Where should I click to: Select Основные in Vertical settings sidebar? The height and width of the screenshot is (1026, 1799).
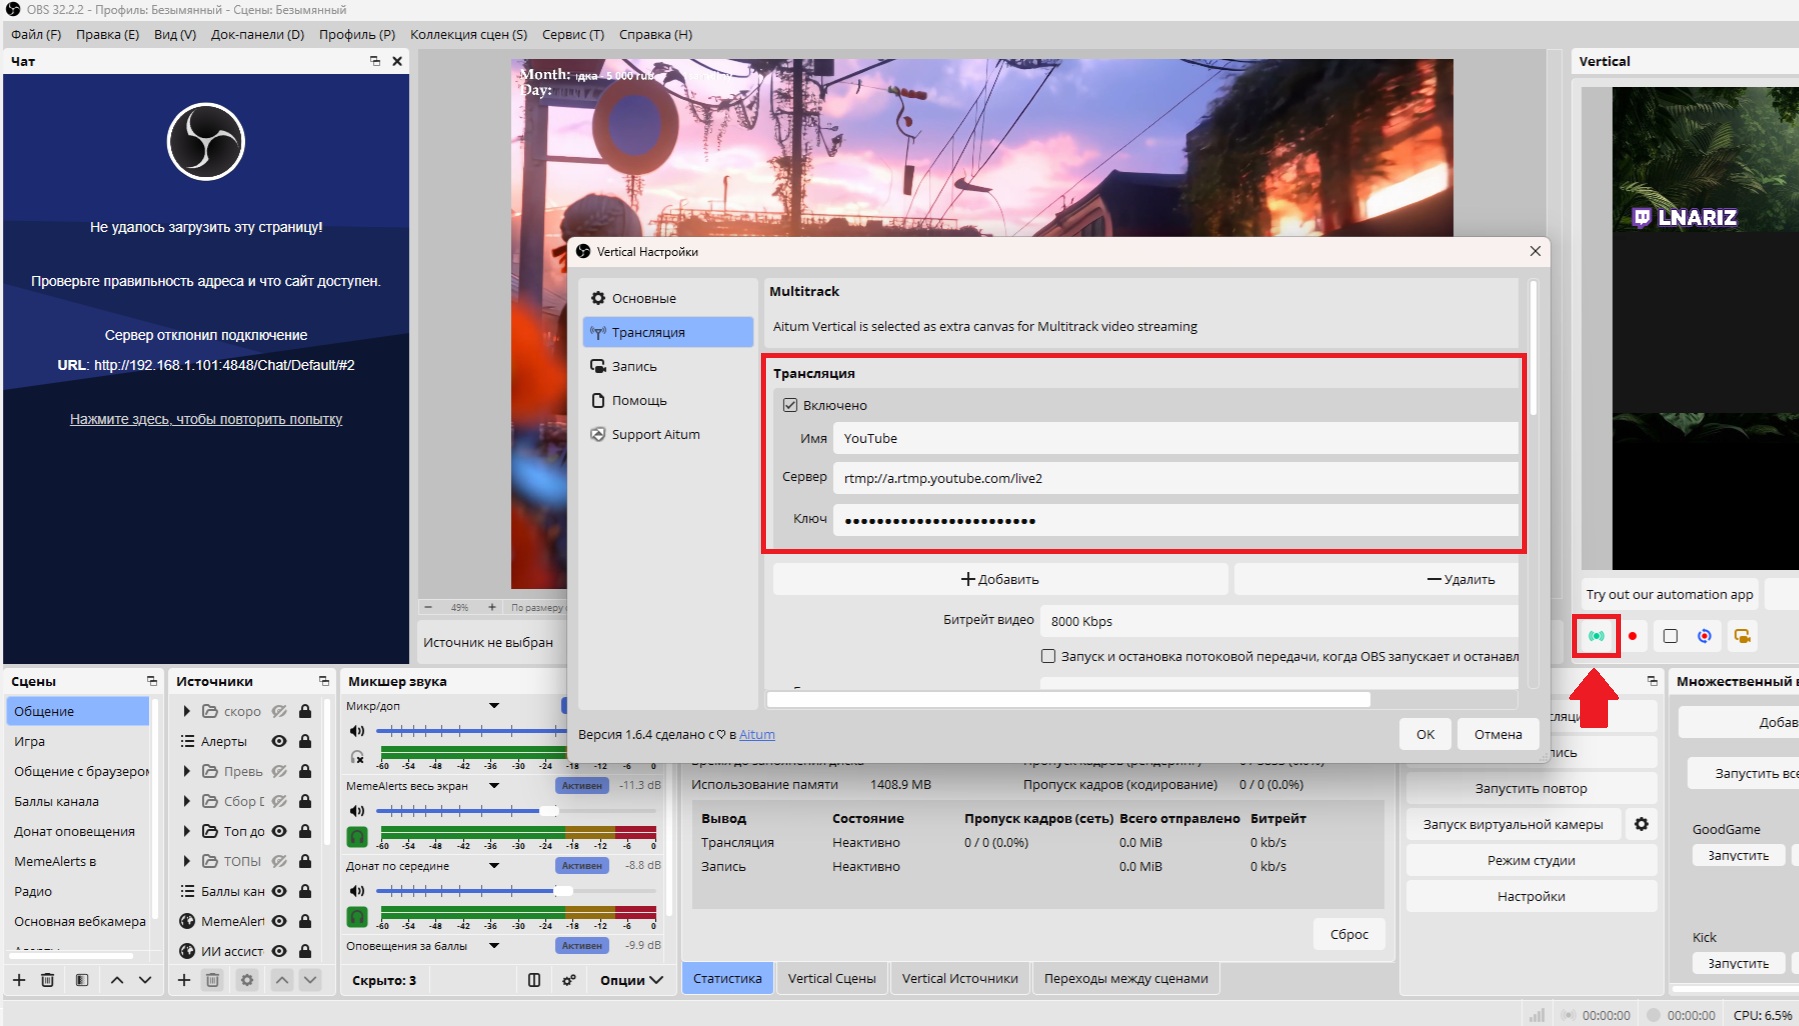coord(668,298)
